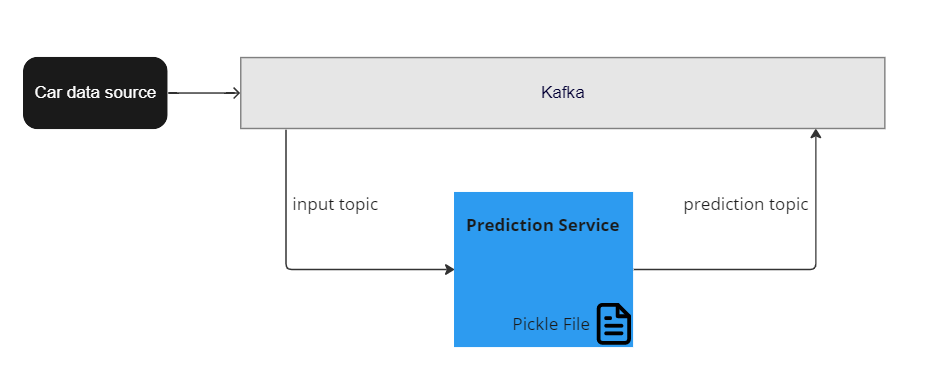Click rounded corner of input topic connector

coord(288,267)
